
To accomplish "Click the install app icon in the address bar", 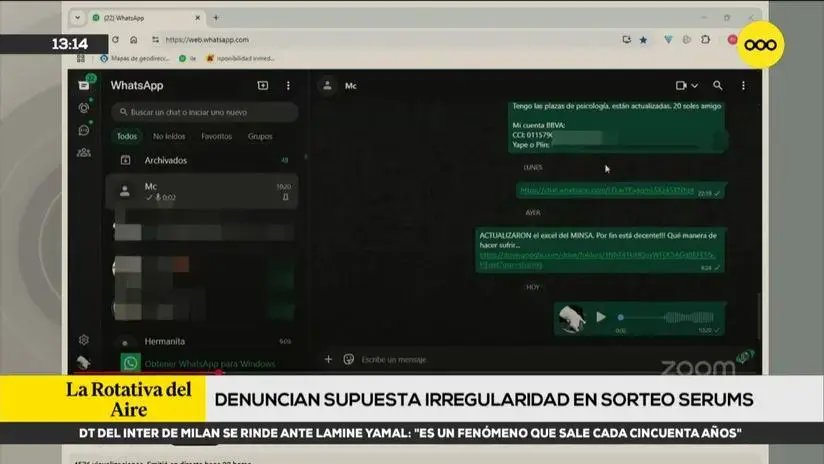I will point(626,39).
